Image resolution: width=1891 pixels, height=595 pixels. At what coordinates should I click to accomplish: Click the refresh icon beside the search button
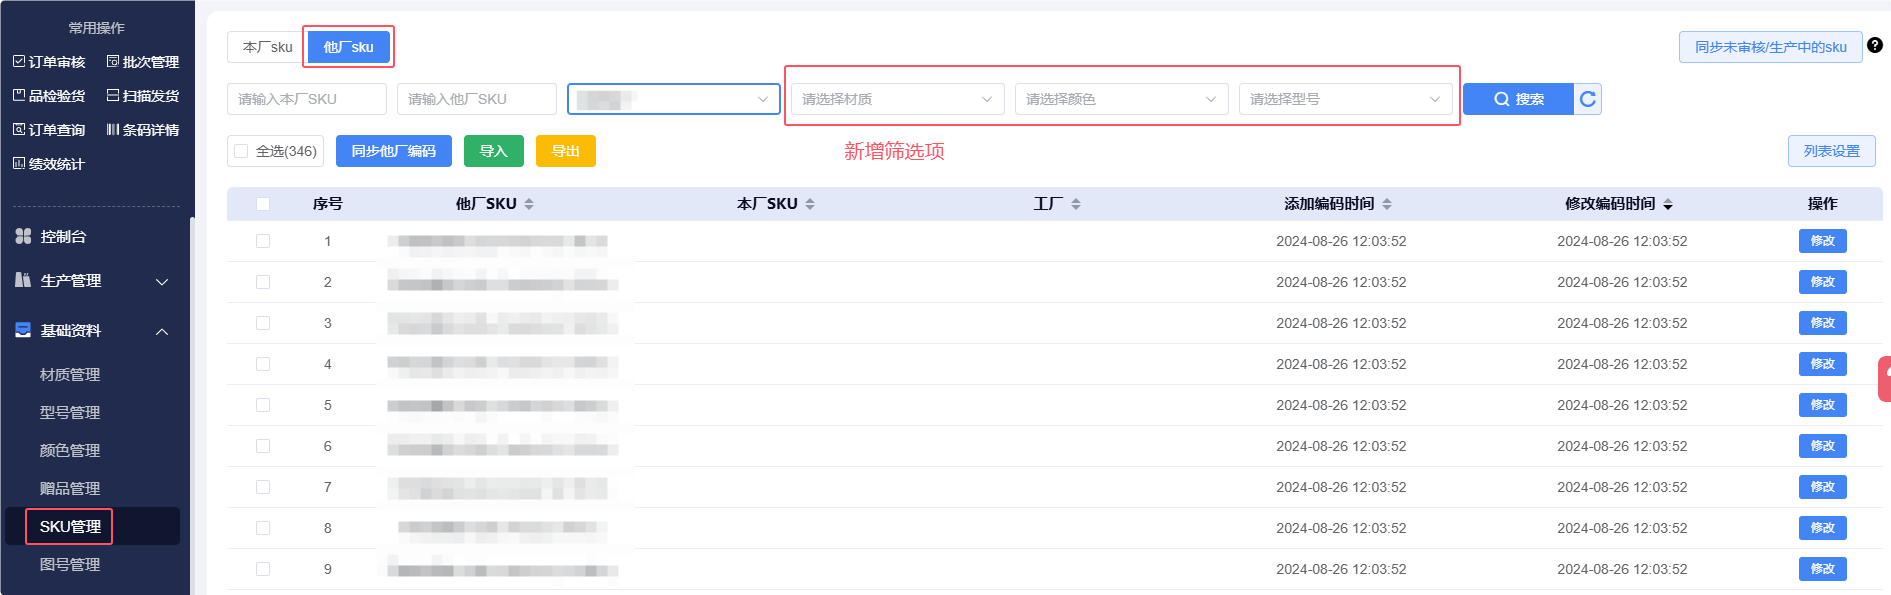1587,99
